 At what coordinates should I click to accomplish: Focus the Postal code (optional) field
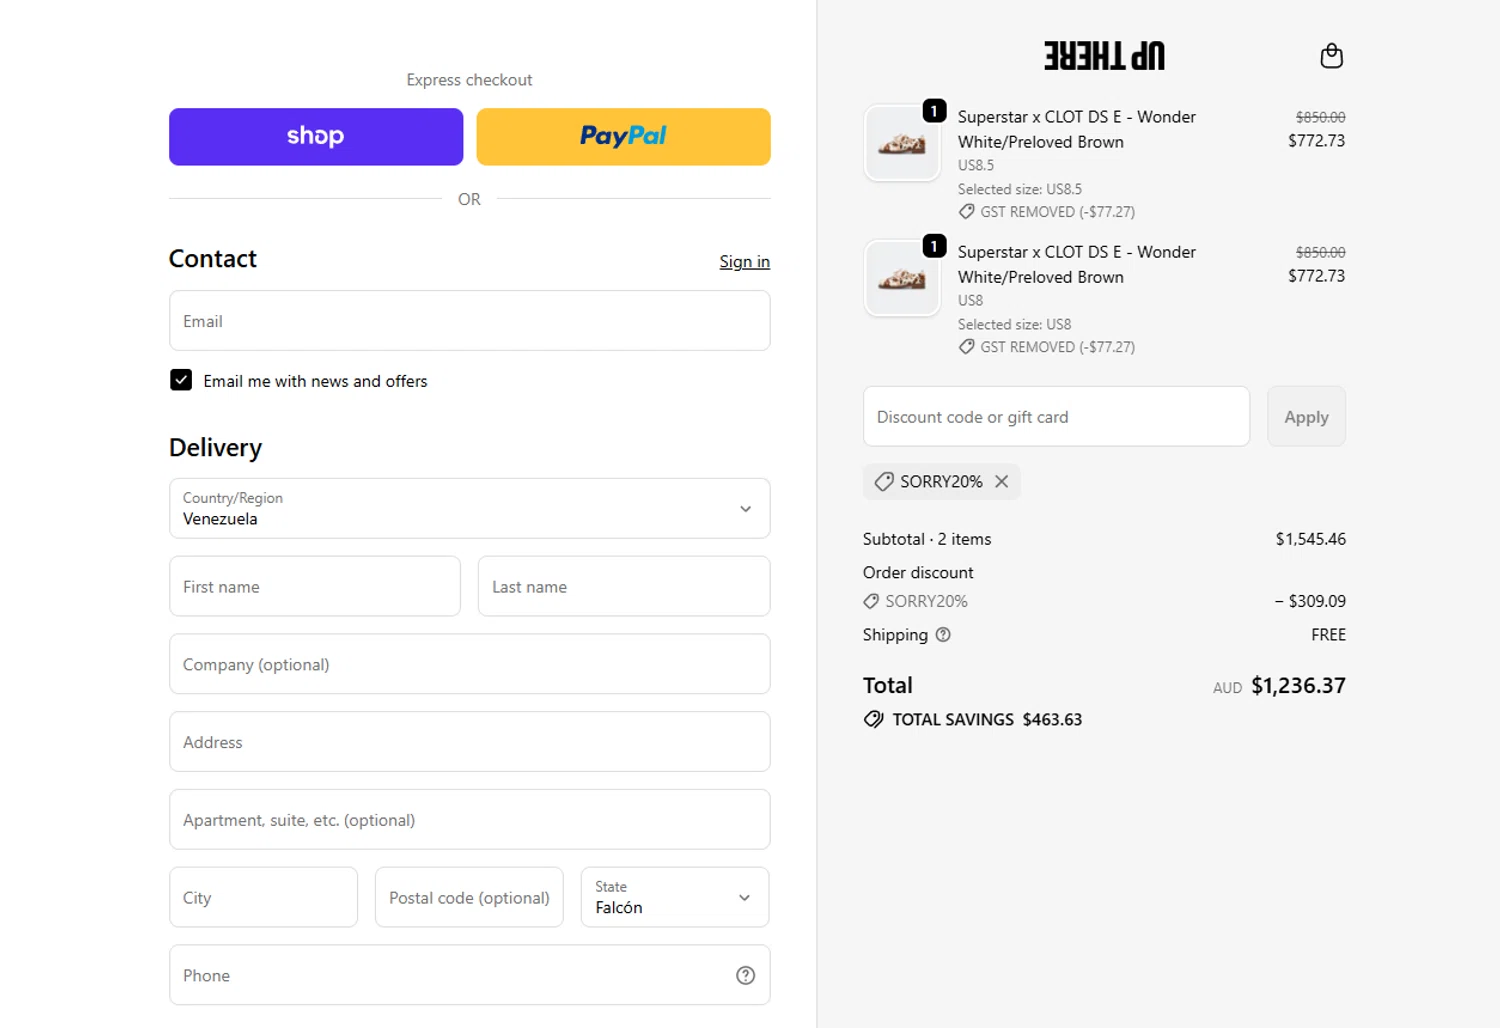pos(469,898)
